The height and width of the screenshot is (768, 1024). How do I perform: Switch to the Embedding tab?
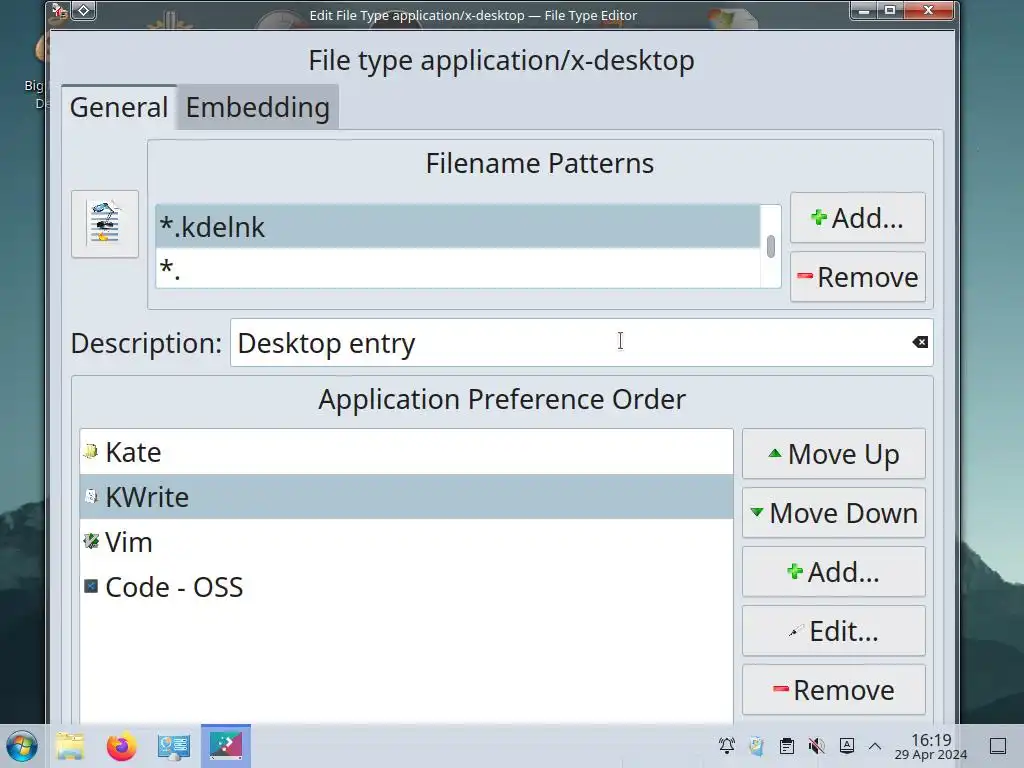257,107
